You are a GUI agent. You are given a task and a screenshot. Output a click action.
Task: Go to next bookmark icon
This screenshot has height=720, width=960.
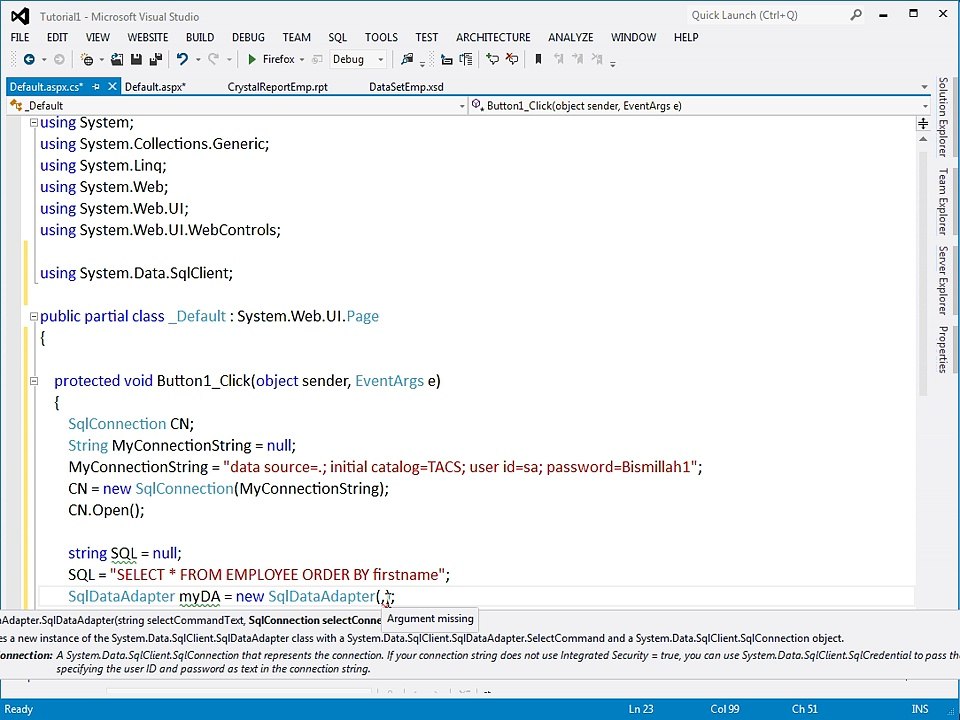coord(577,59)
